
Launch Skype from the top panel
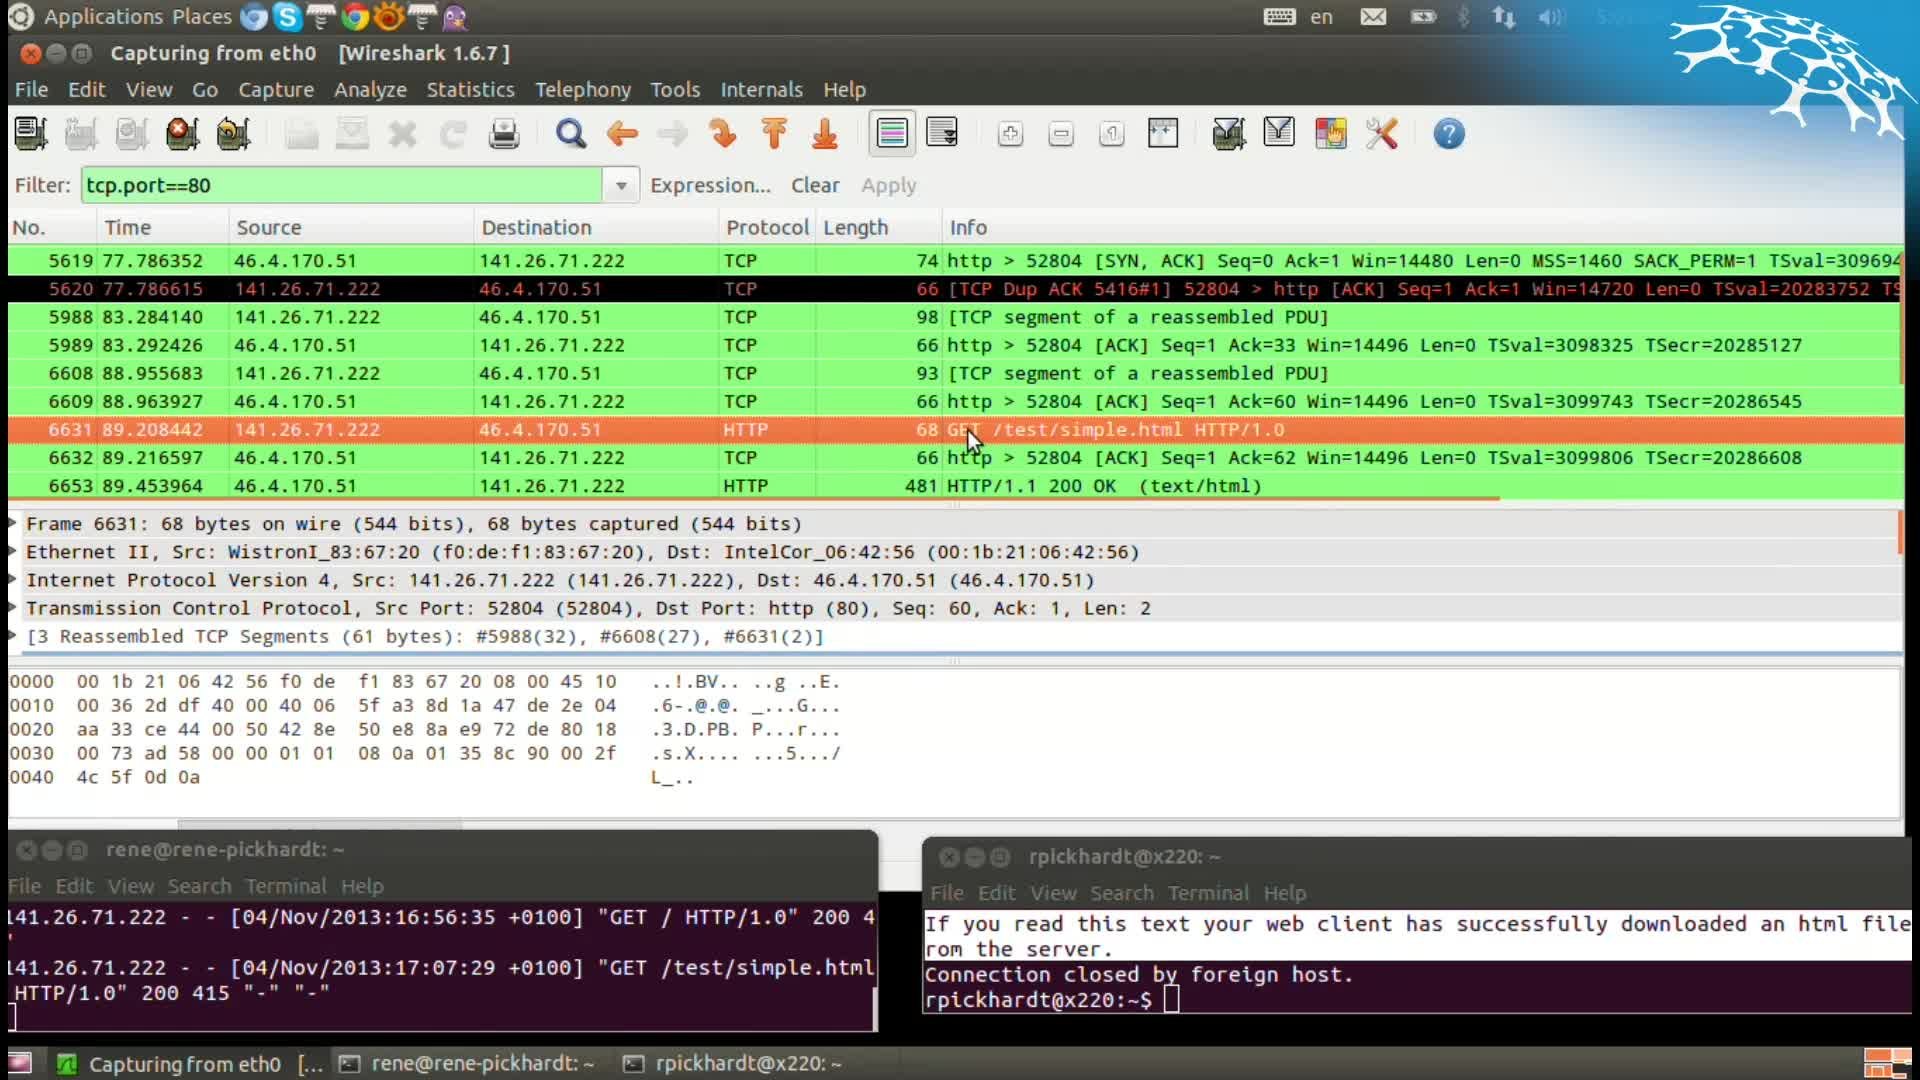pos(288,16)
